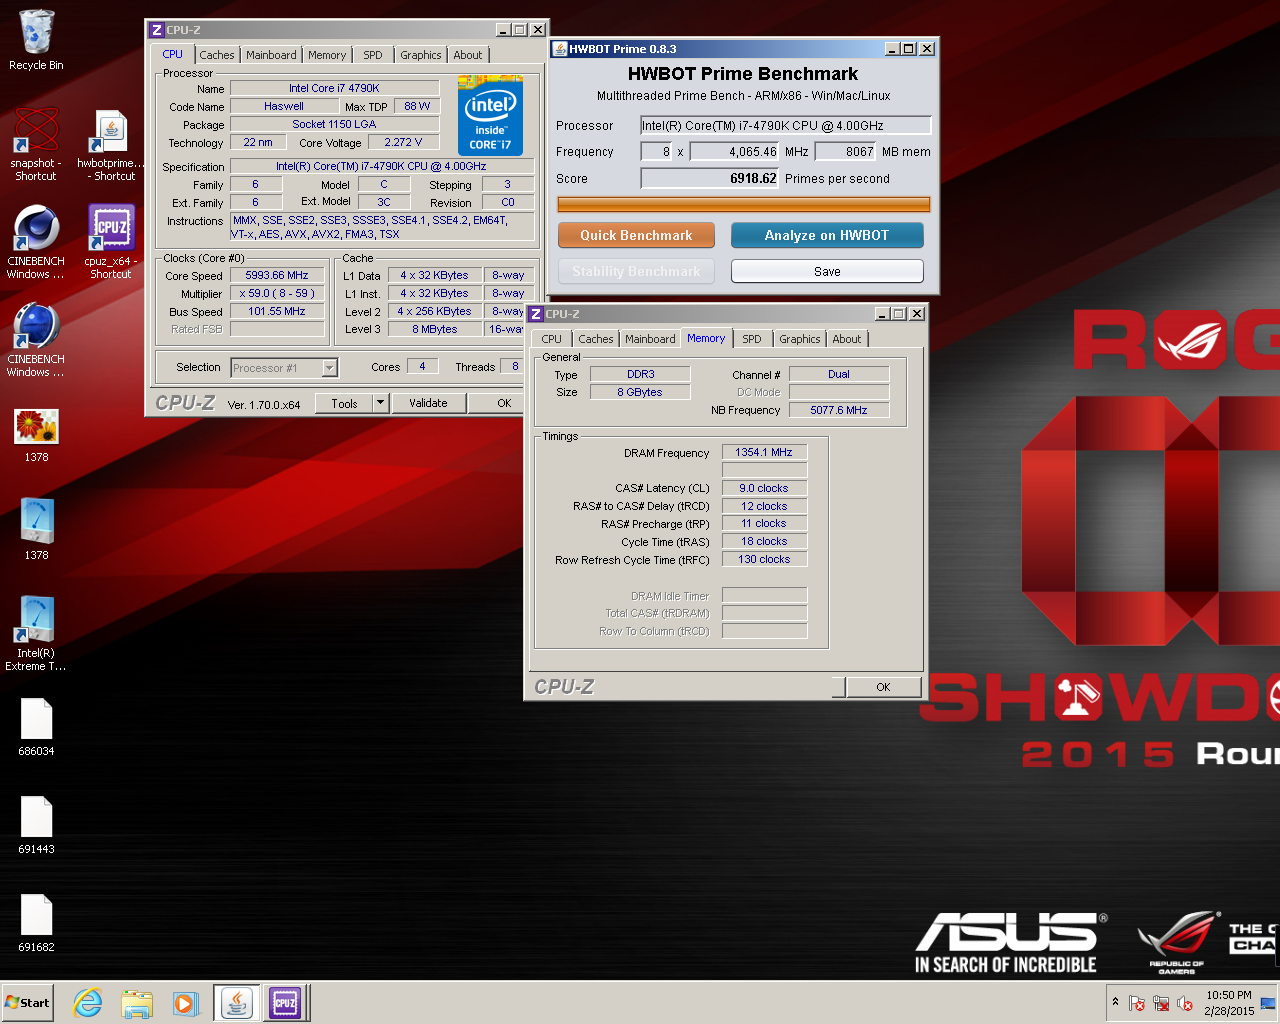Select the cpuz_x64 shortcut desktop icon
The image size is (1280, 1024).
[x=110, y=242]
